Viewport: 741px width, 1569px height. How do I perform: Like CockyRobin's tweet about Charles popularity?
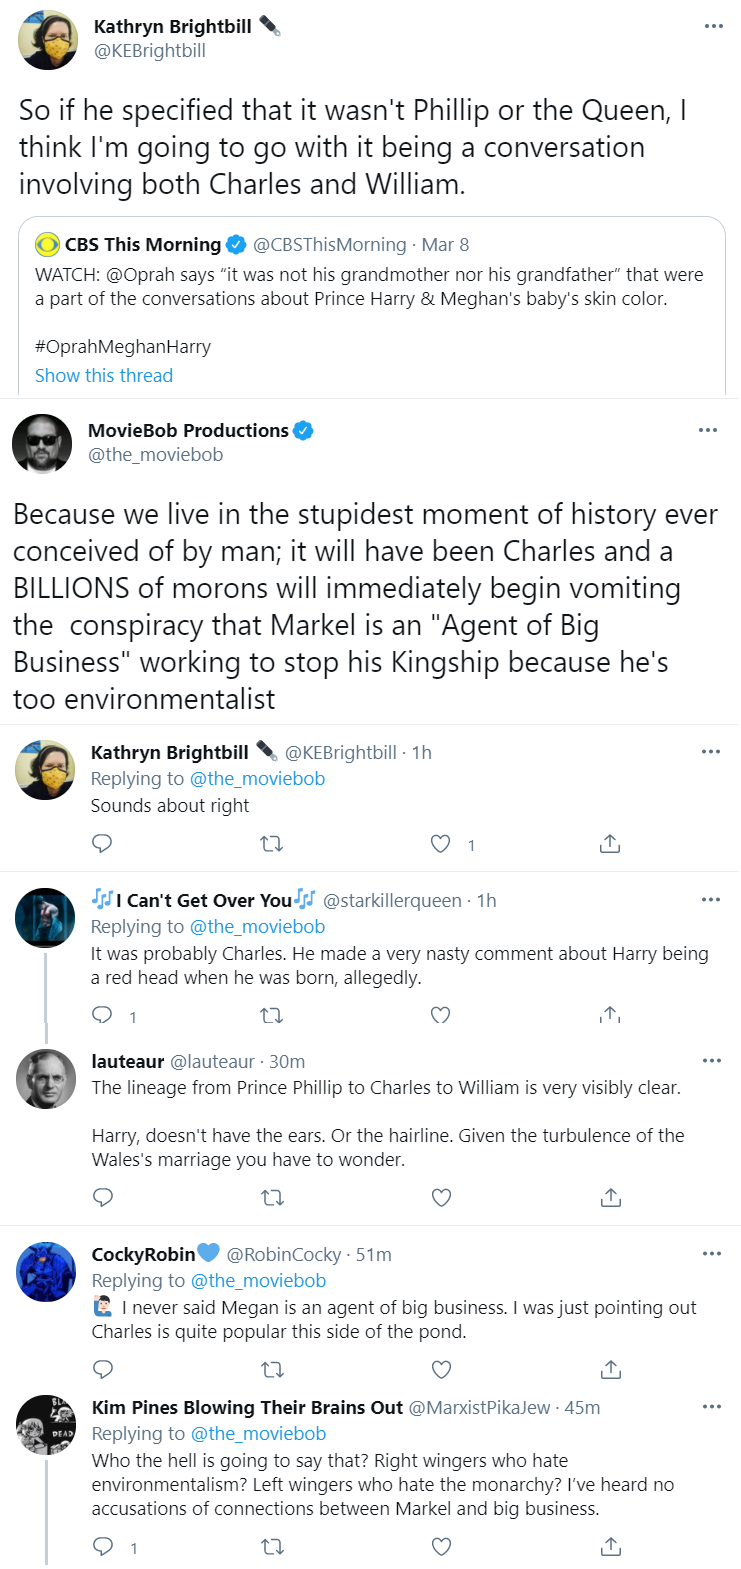441,1369
